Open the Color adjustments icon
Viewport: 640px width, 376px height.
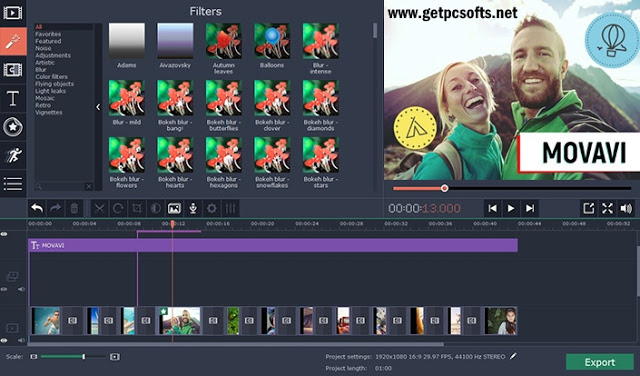[x=156, y=209]
